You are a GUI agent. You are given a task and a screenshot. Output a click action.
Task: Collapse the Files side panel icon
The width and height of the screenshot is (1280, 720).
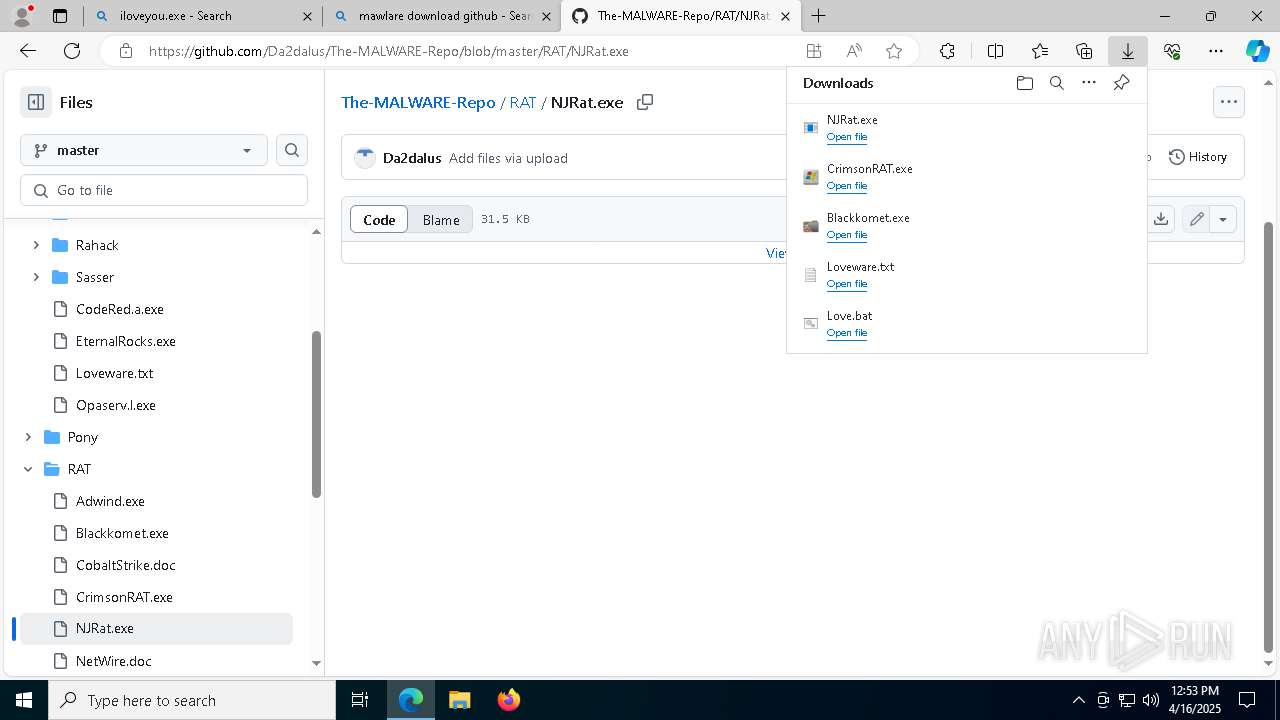36,102
